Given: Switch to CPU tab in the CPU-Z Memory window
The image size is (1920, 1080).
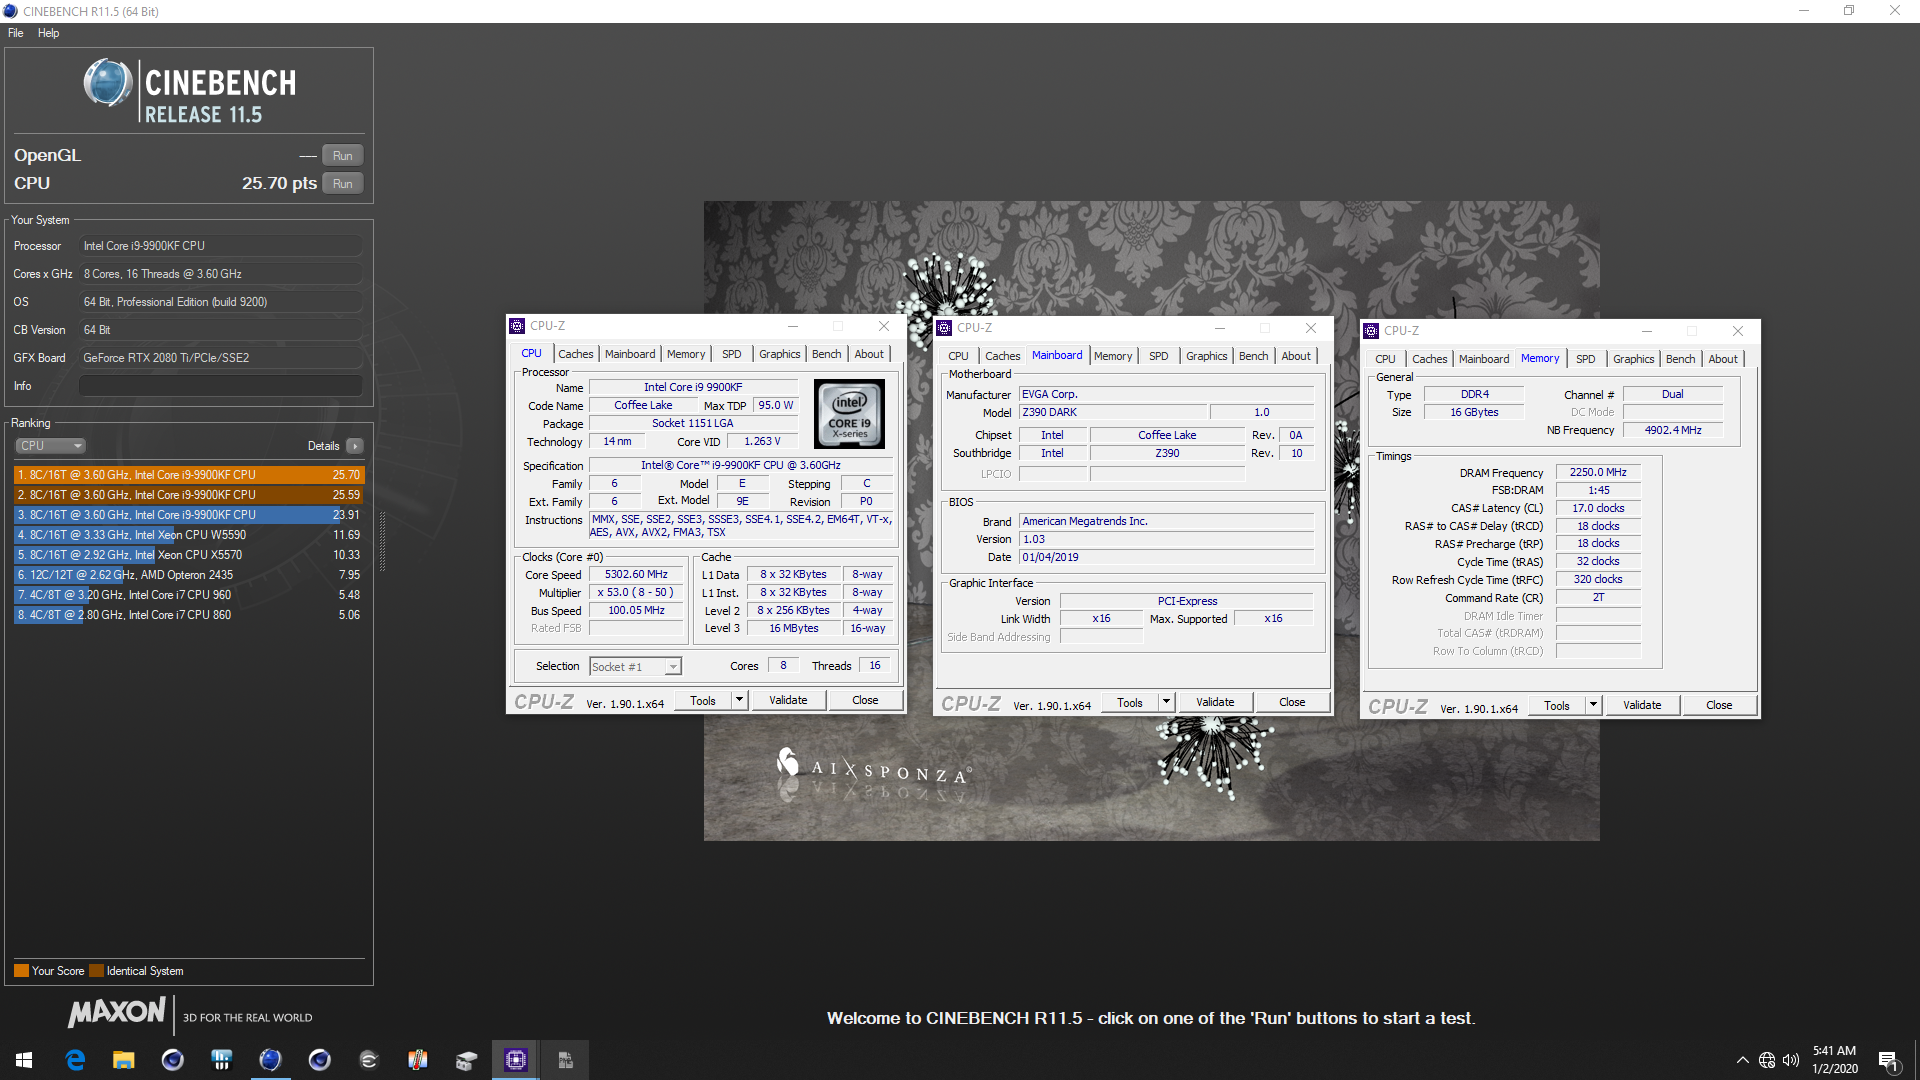Looking at the screenshot, I should click(x=1385, y=359).
